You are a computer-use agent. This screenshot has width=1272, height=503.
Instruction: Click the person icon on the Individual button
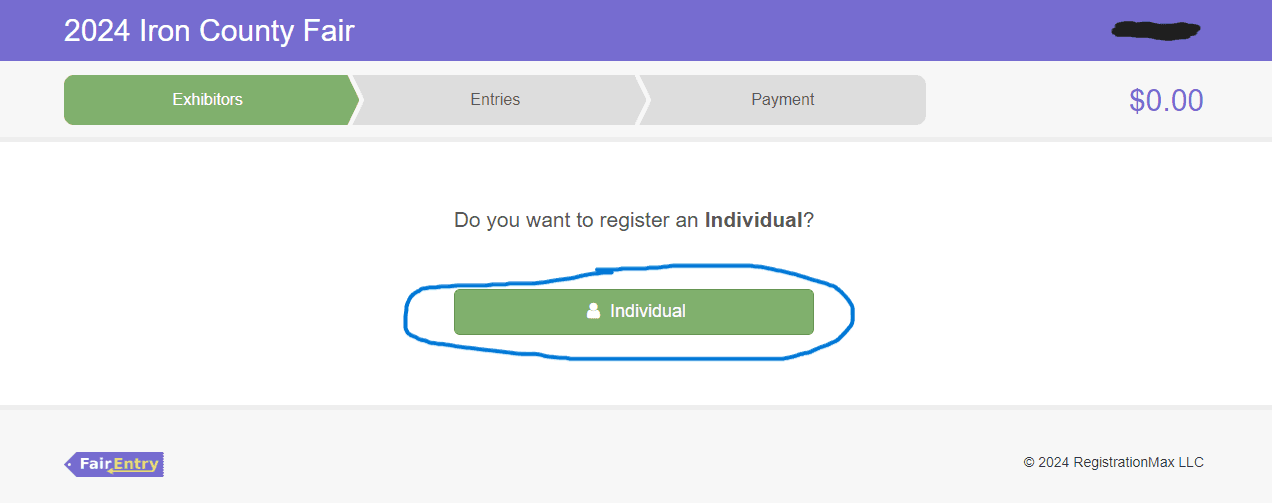click(593, 311)
